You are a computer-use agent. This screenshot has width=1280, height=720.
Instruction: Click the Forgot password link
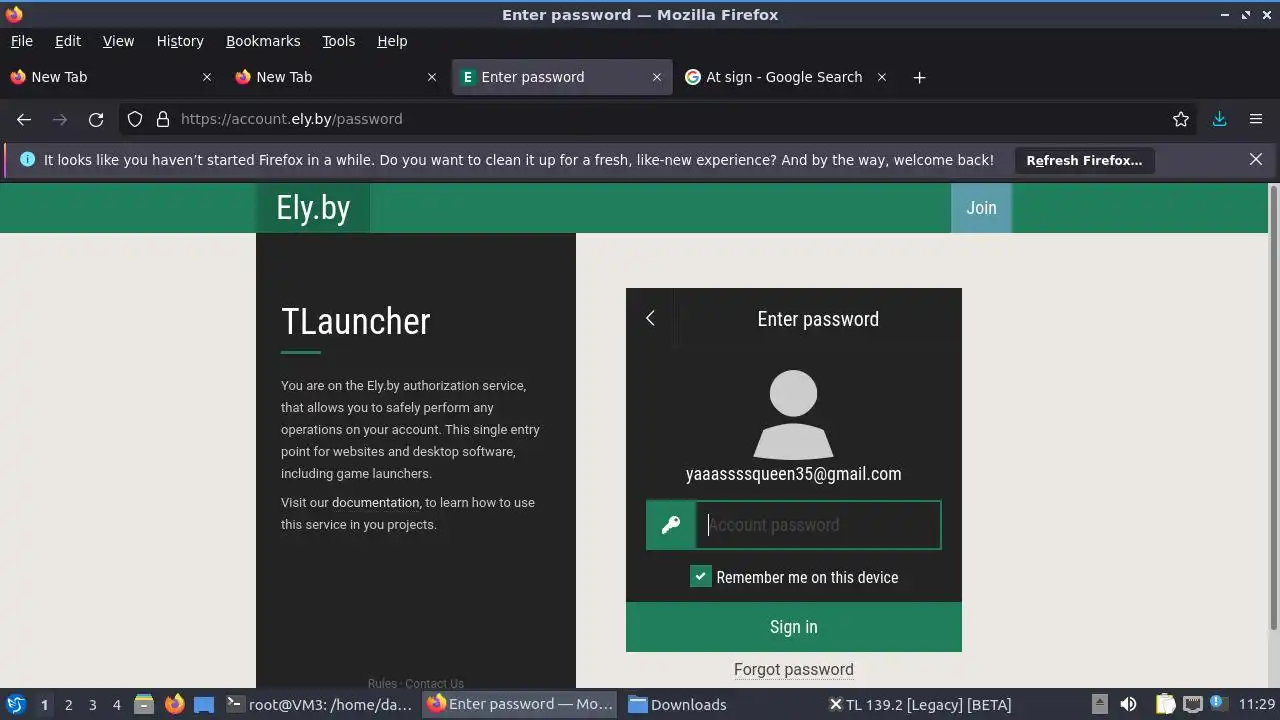tap(794, 670)
